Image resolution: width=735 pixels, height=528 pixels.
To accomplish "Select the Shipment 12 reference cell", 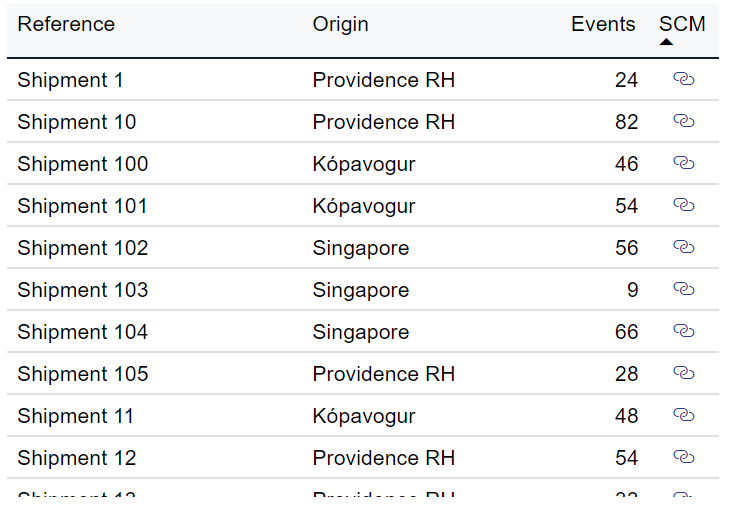I will tap(77, 458).
